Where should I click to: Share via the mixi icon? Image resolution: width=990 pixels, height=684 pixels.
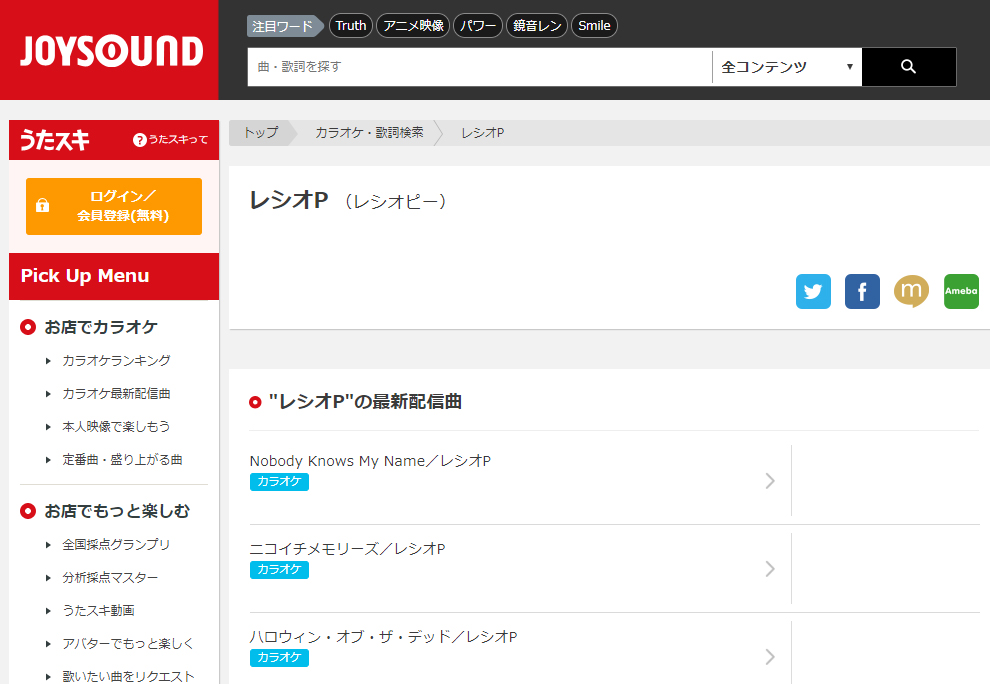911,292
